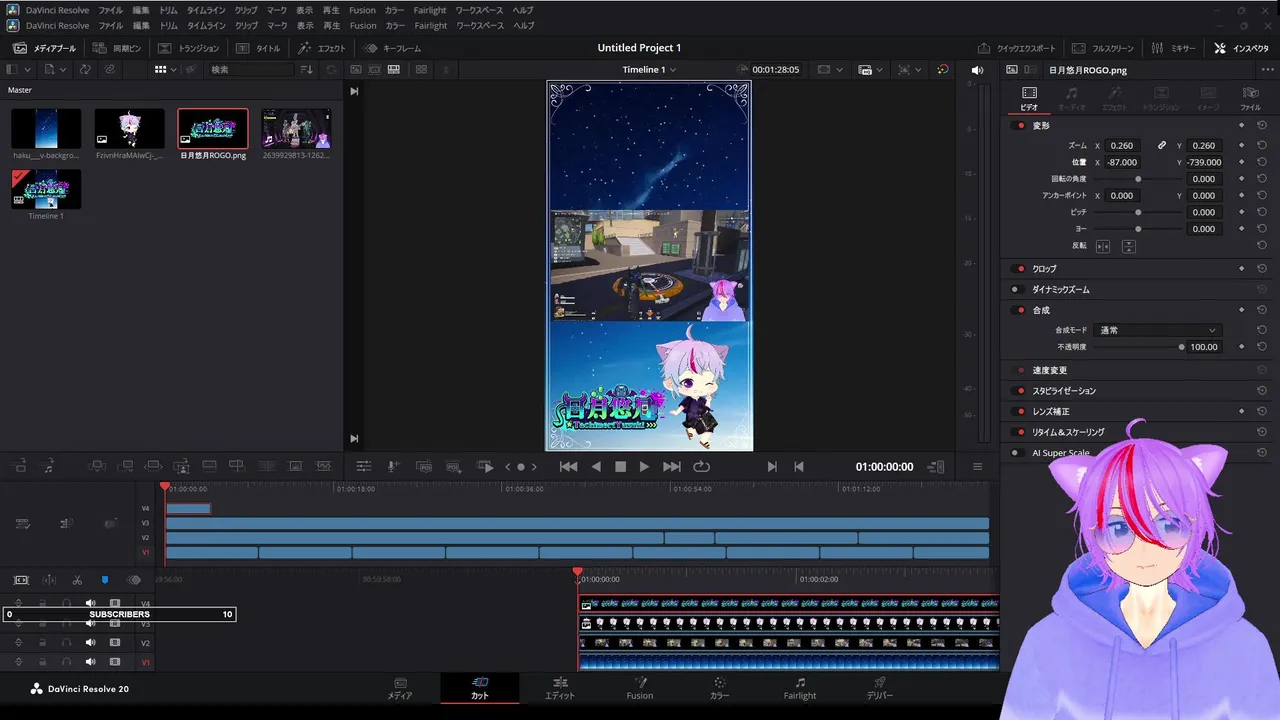Image resolution: width=1280 pixels, height=720 pixels.
Task: Open the timeline options hamburger menu
Action: 977,467
